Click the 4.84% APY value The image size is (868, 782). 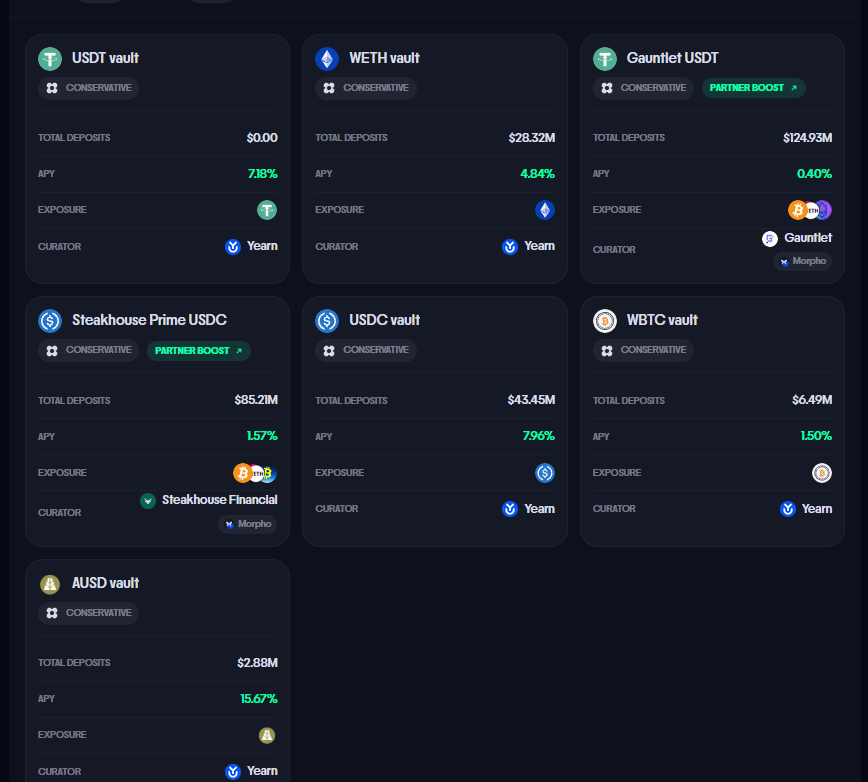tap(538, 174)
